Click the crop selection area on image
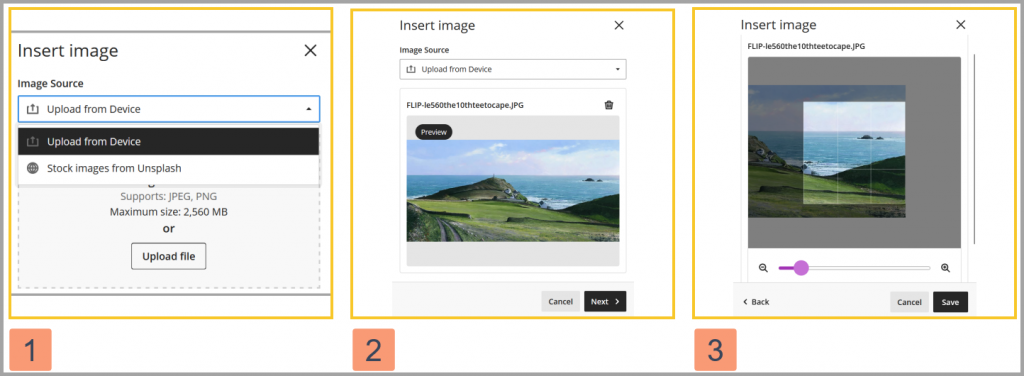The height and width of the screenshot is (376, 1024). tap(854, 153)
